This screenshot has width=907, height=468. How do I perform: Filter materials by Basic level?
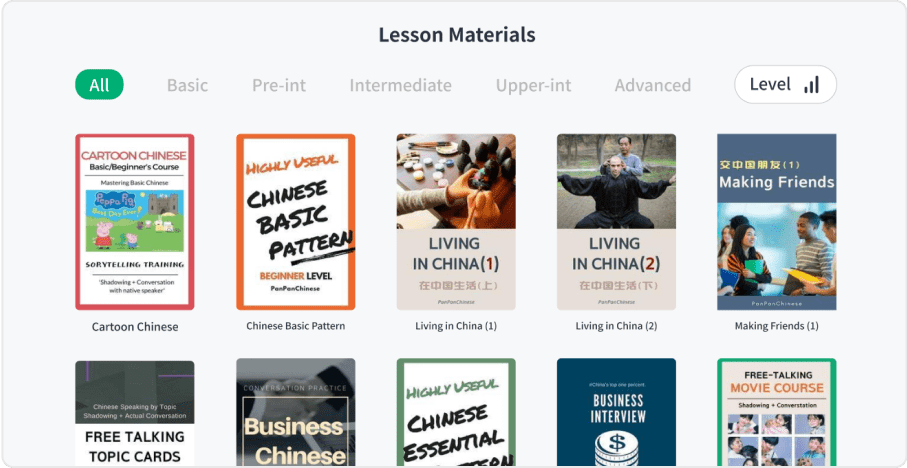coord(187,85)
